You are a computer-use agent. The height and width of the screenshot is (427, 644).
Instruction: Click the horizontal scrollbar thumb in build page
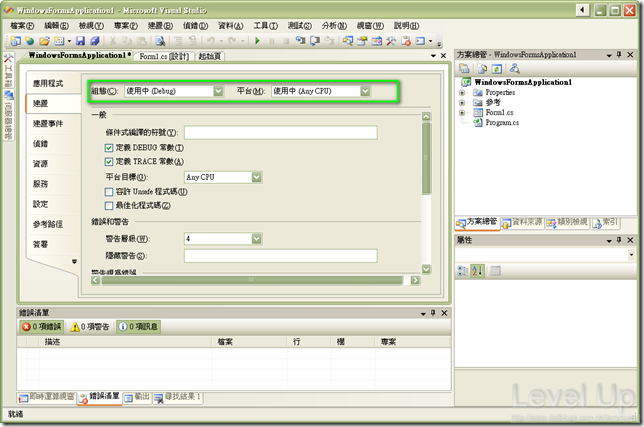coord(252,280)
